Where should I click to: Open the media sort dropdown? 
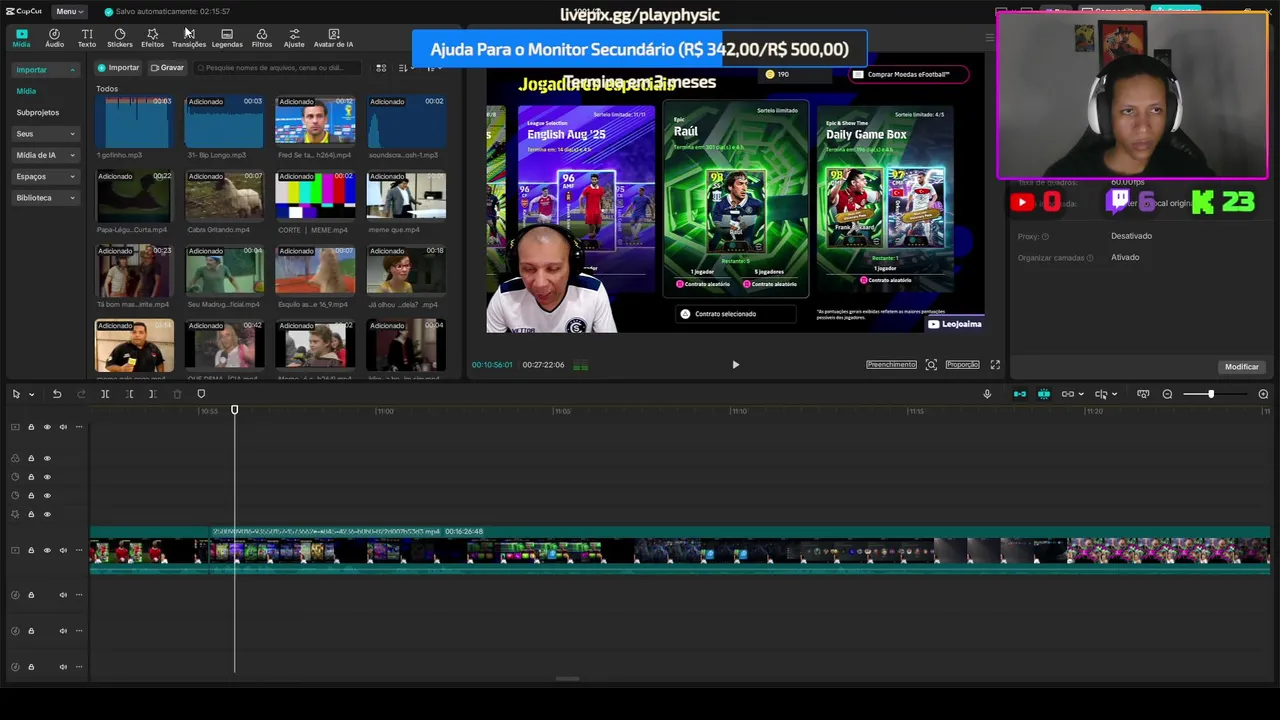pyautogui.click(x=407, y=68)
